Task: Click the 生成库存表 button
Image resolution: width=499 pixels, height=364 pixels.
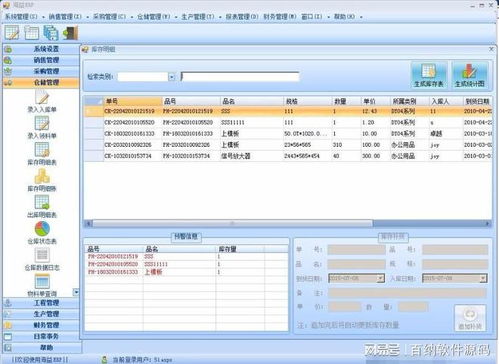Action: [x=429, y=75]
